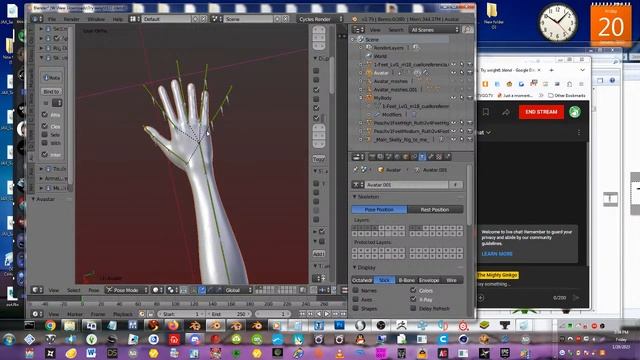The width and height of the screenshot is (640, 360).
Task: Enable the Delay Refresh checkbox
Action: [x=413, y=308]
